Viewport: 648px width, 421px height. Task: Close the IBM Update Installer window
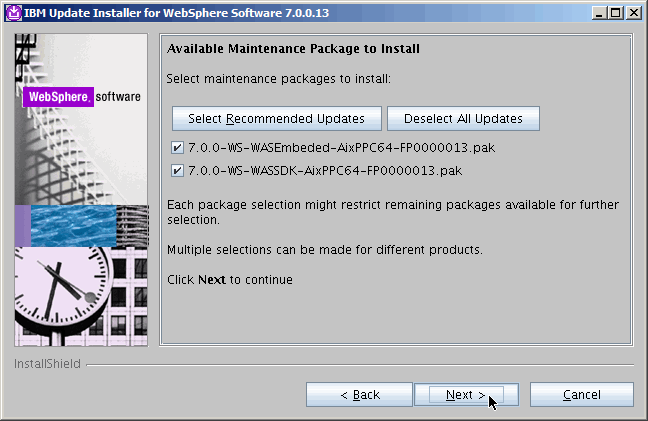click(632, 12)
